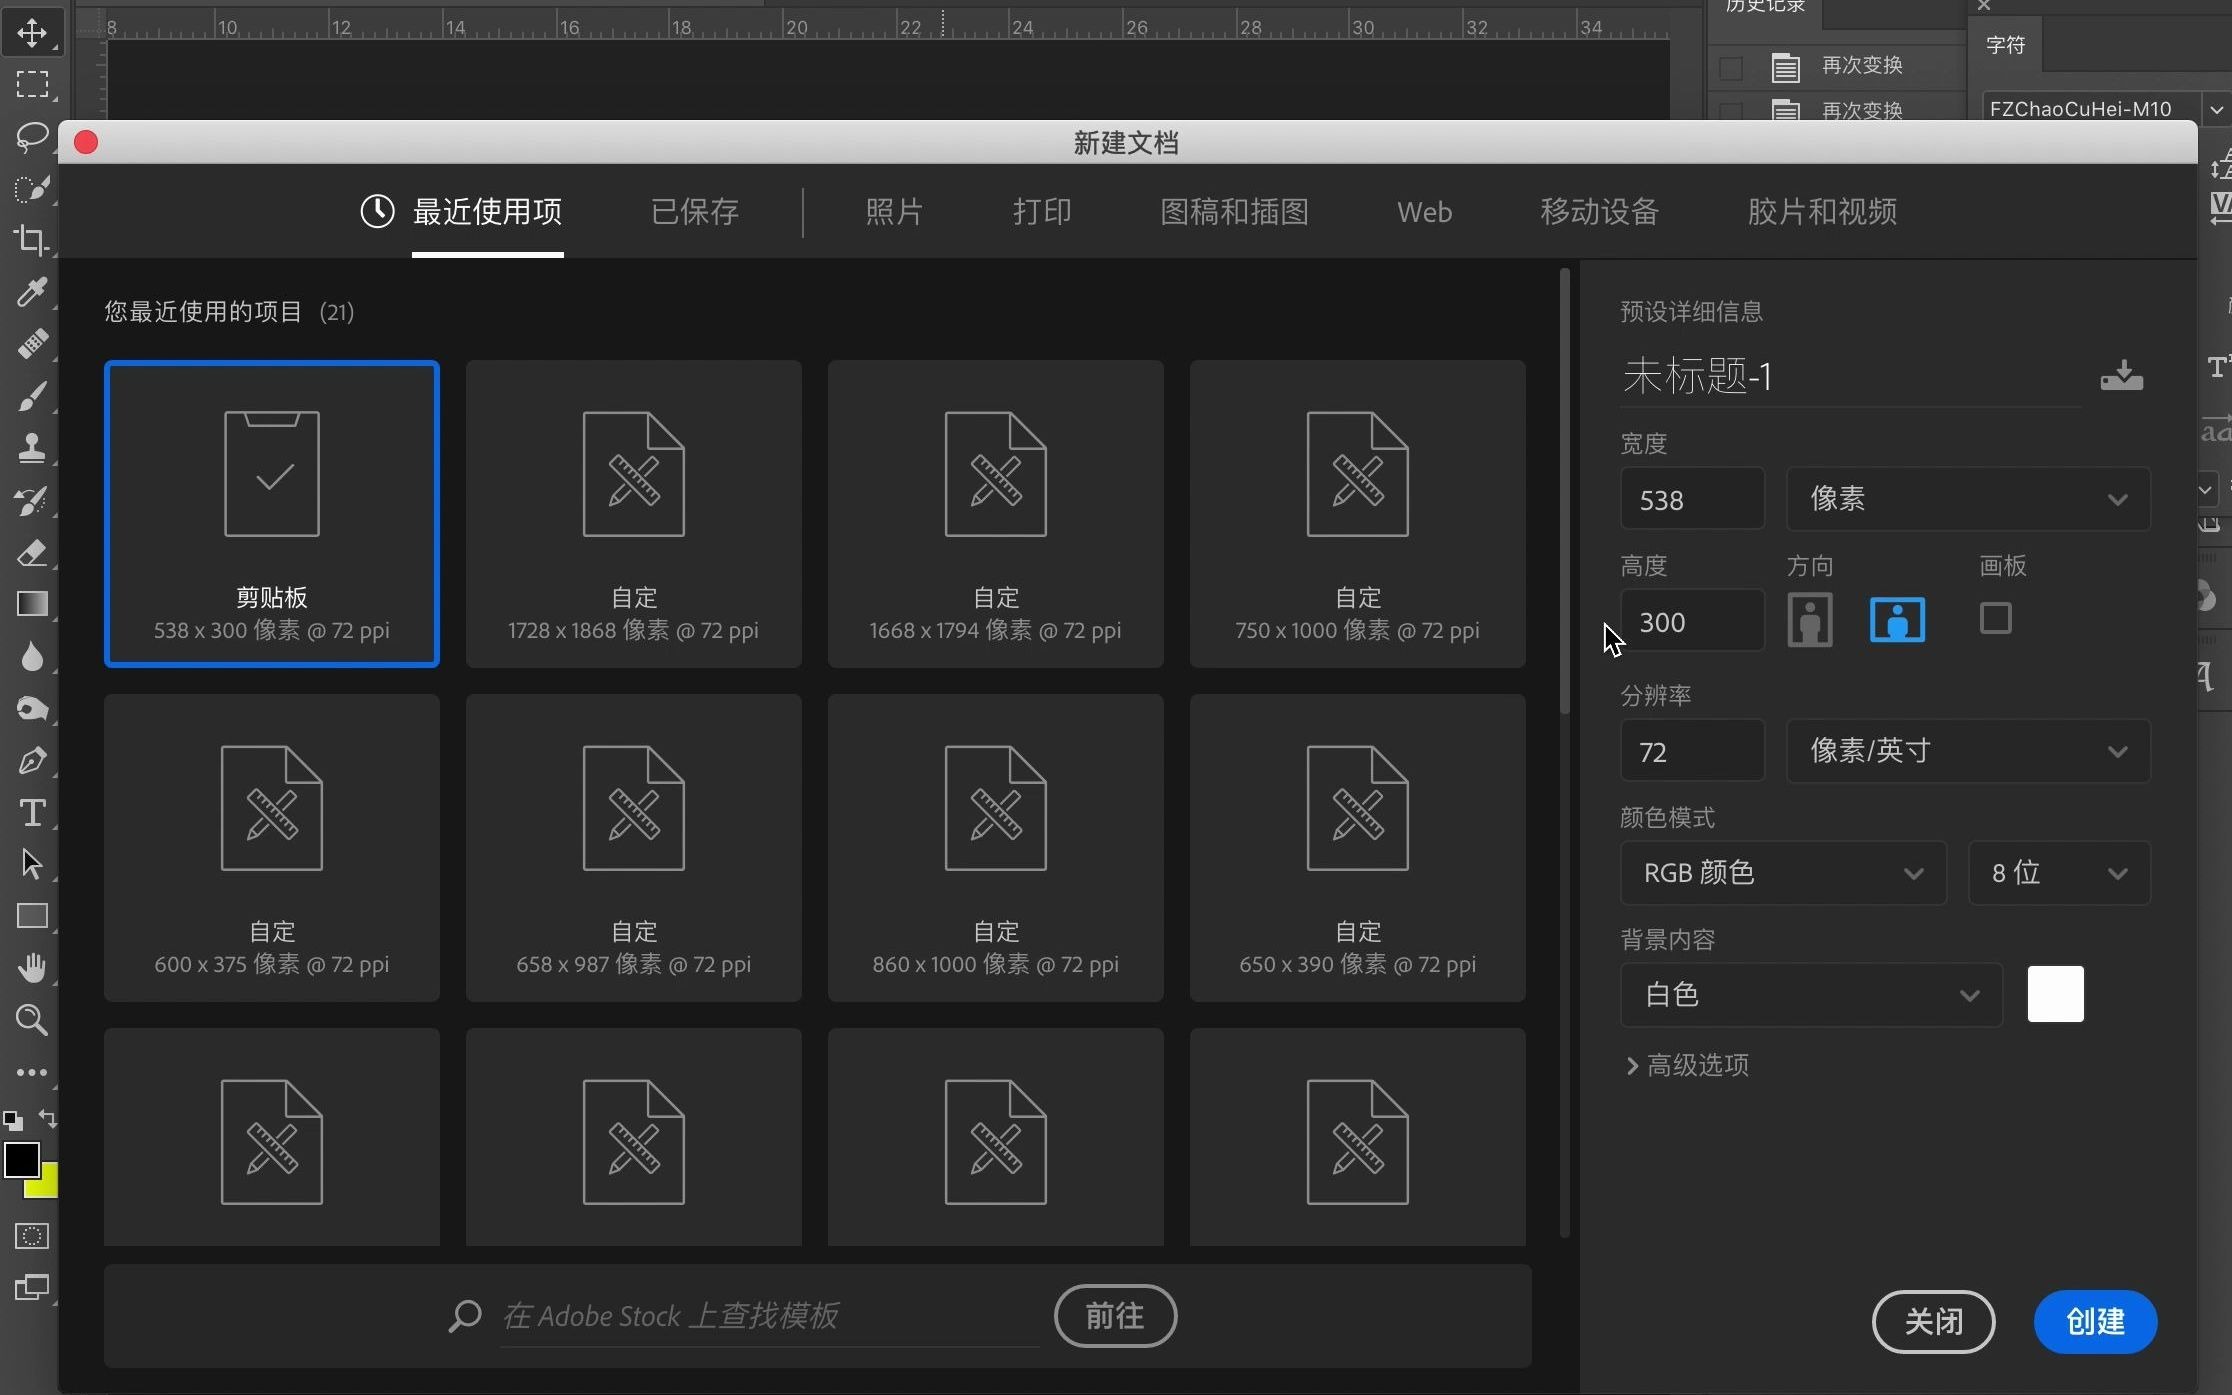Open the background contents dropdown (白色)
Image resolution: width=2232 pixels, height=1395 pixels.
click(x=1811, y=995)
